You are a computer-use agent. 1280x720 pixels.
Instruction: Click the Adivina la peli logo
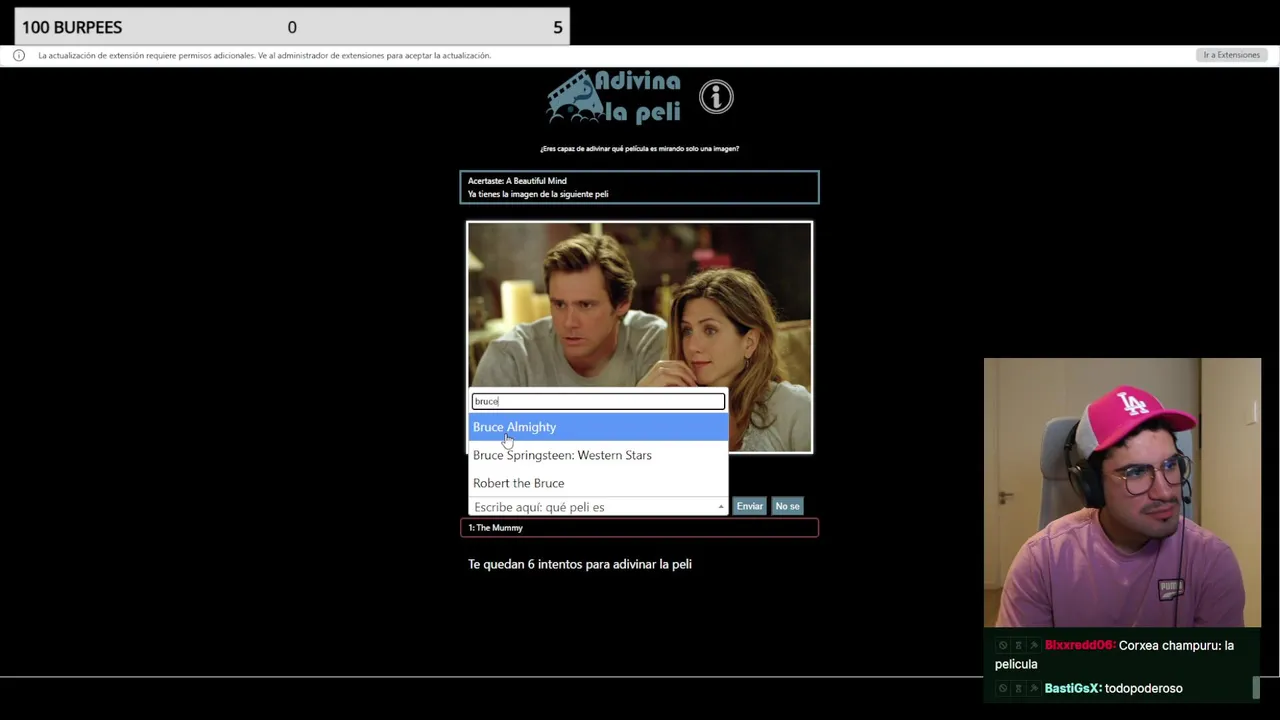click(614, 96)
